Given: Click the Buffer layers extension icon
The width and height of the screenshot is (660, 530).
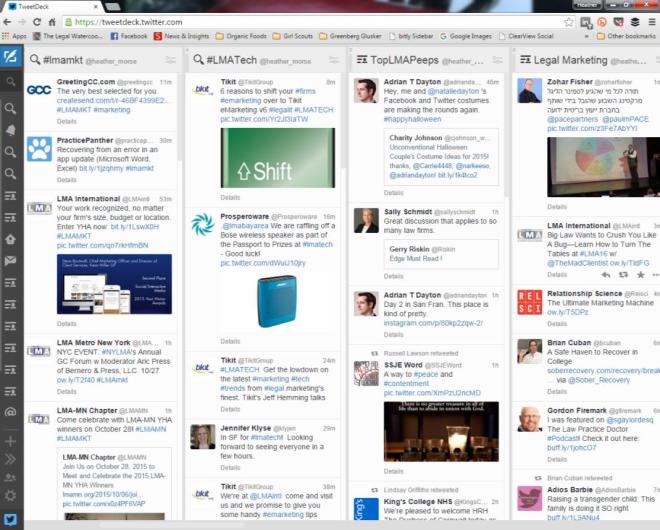Looking at the screenshot, I should (635, 22).
